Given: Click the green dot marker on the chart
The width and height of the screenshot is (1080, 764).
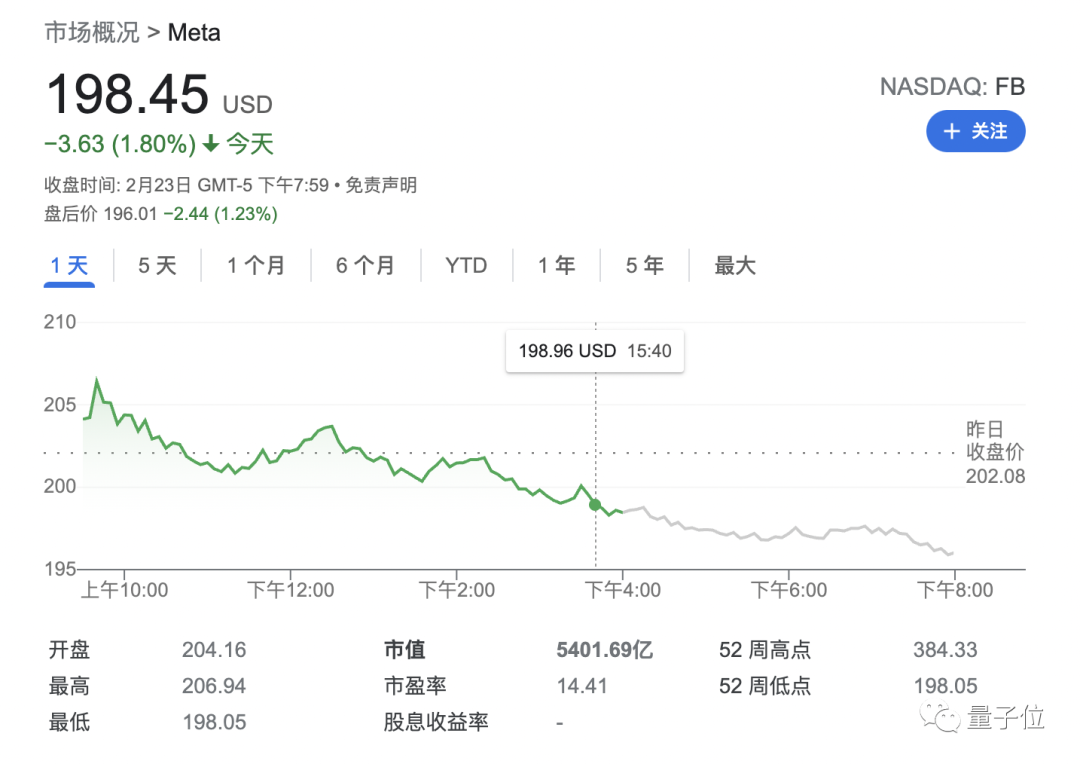Looking at the screenshot, I should point(596,505).
